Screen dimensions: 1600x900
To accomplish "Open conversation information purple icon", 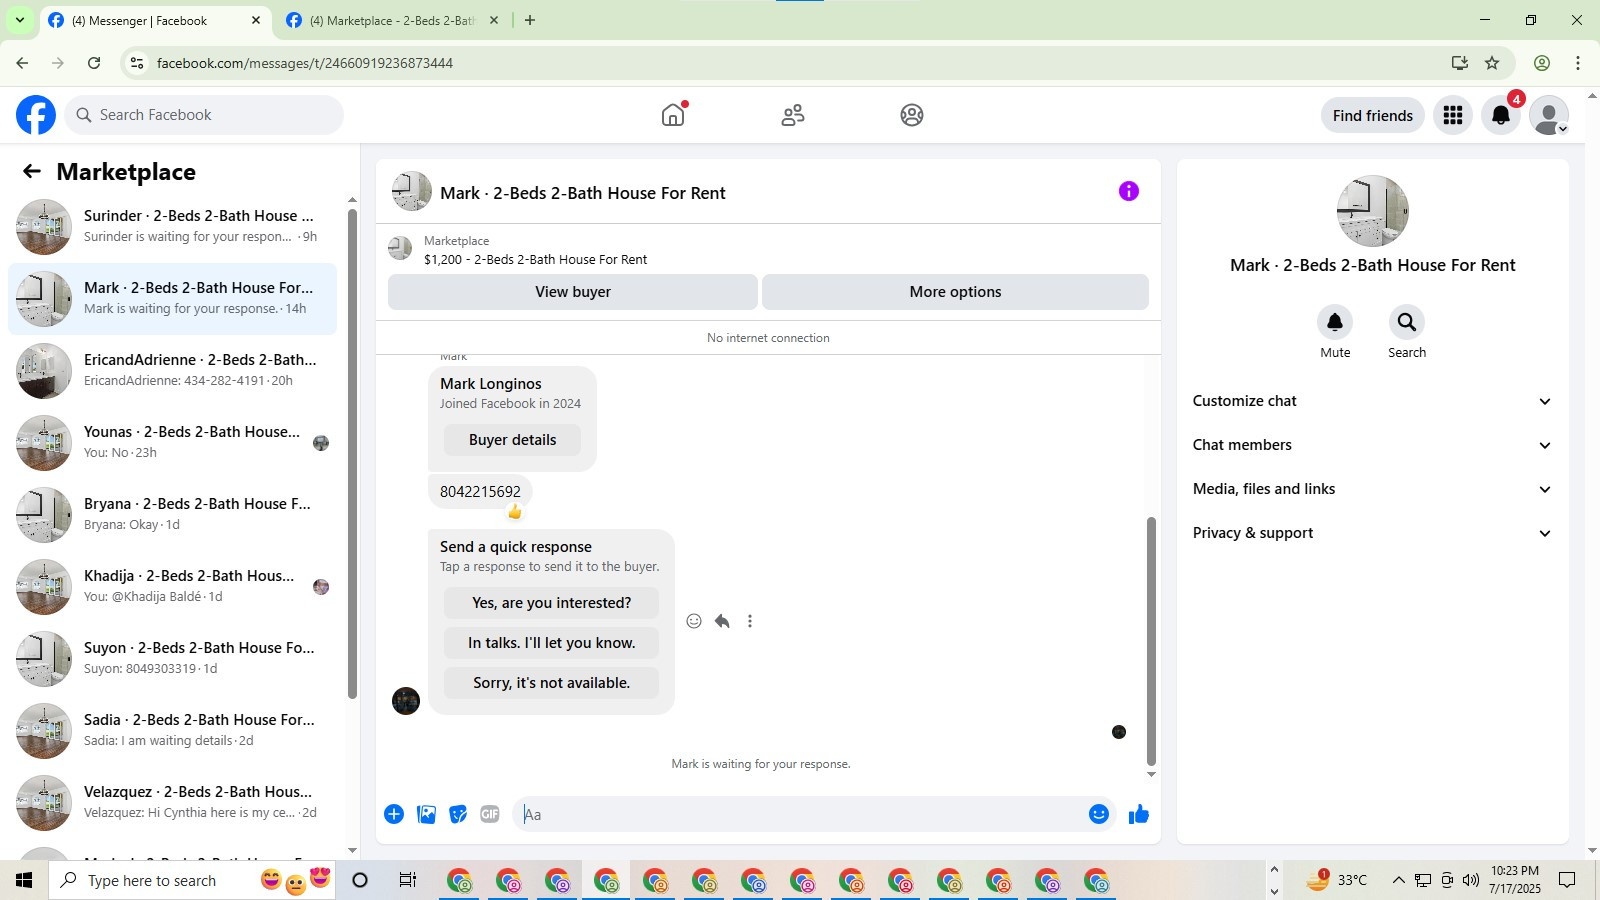I will tap(1129, 191).
